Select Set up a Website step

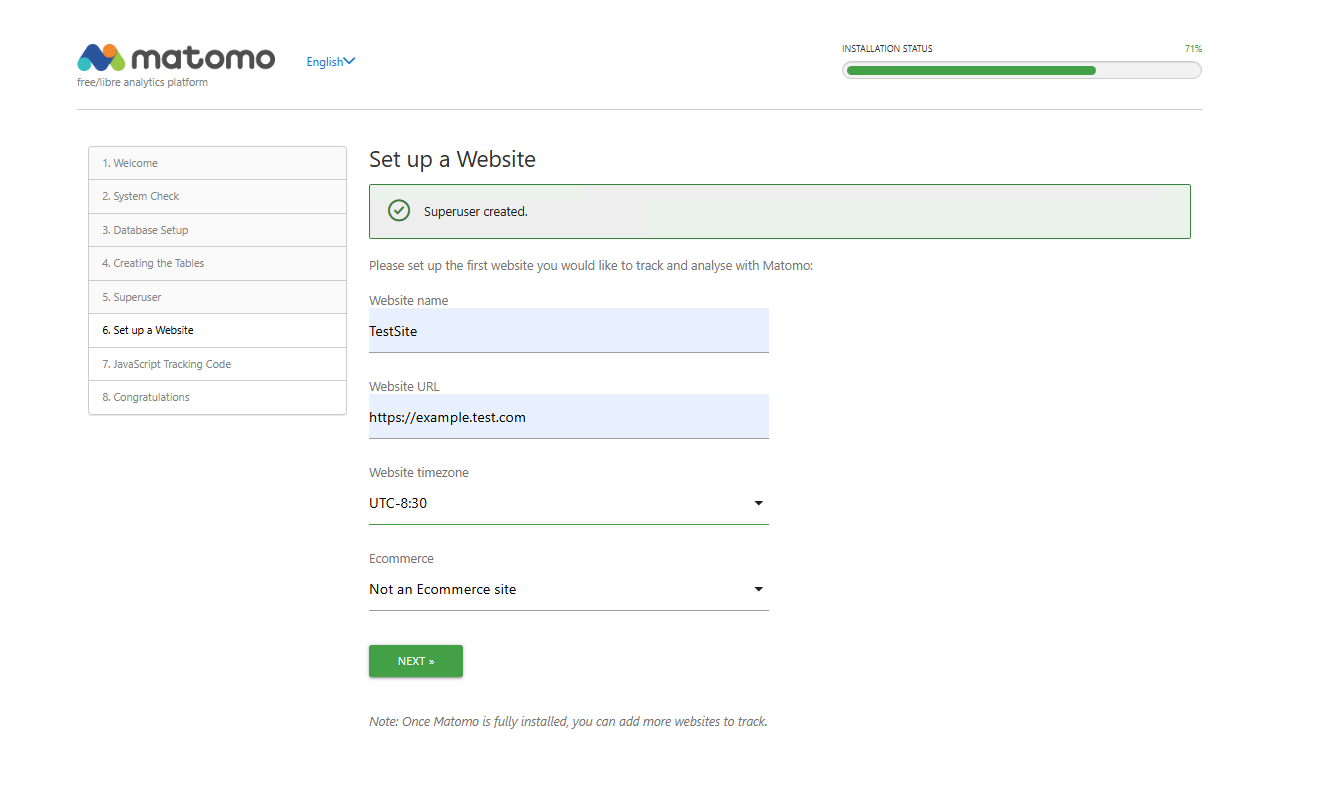point(217,330)
